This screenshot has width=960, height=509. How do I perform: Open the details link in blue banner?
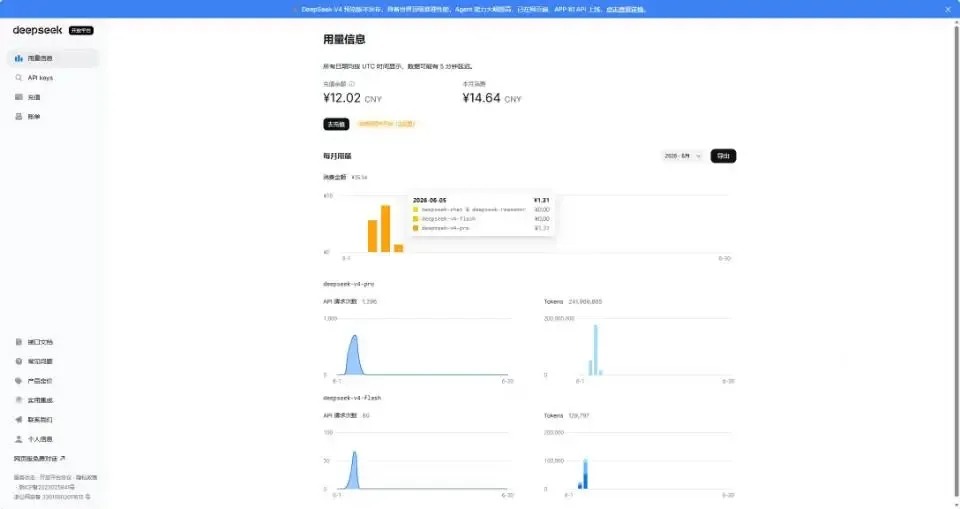point(625,9)
